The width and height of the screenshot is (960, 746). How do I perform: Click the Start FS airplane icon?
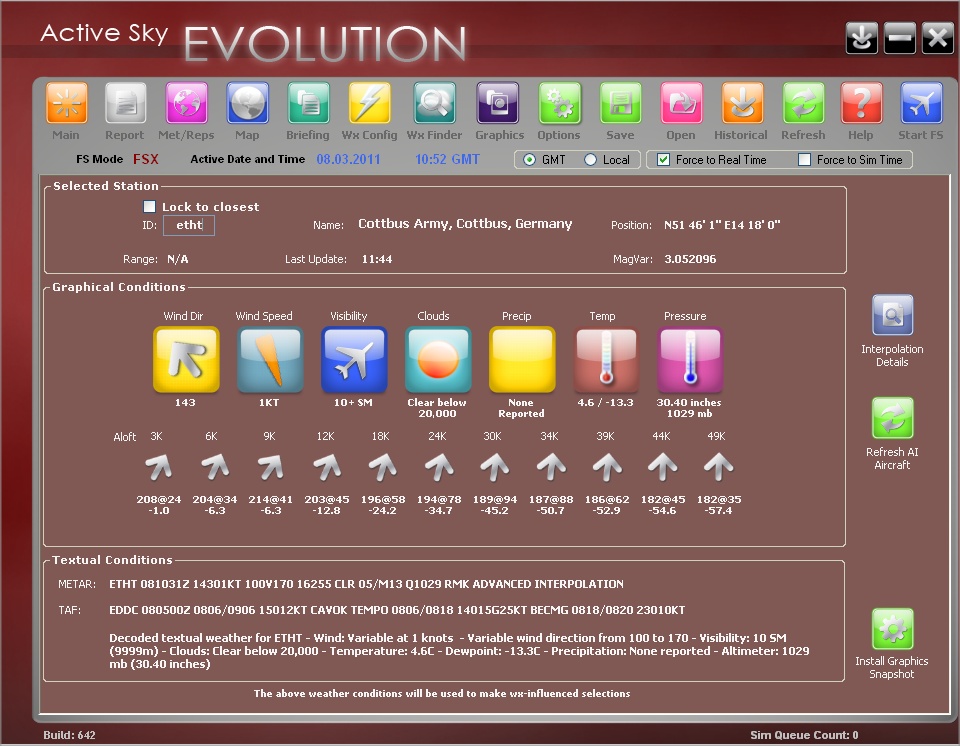click(x=921, y=103)
